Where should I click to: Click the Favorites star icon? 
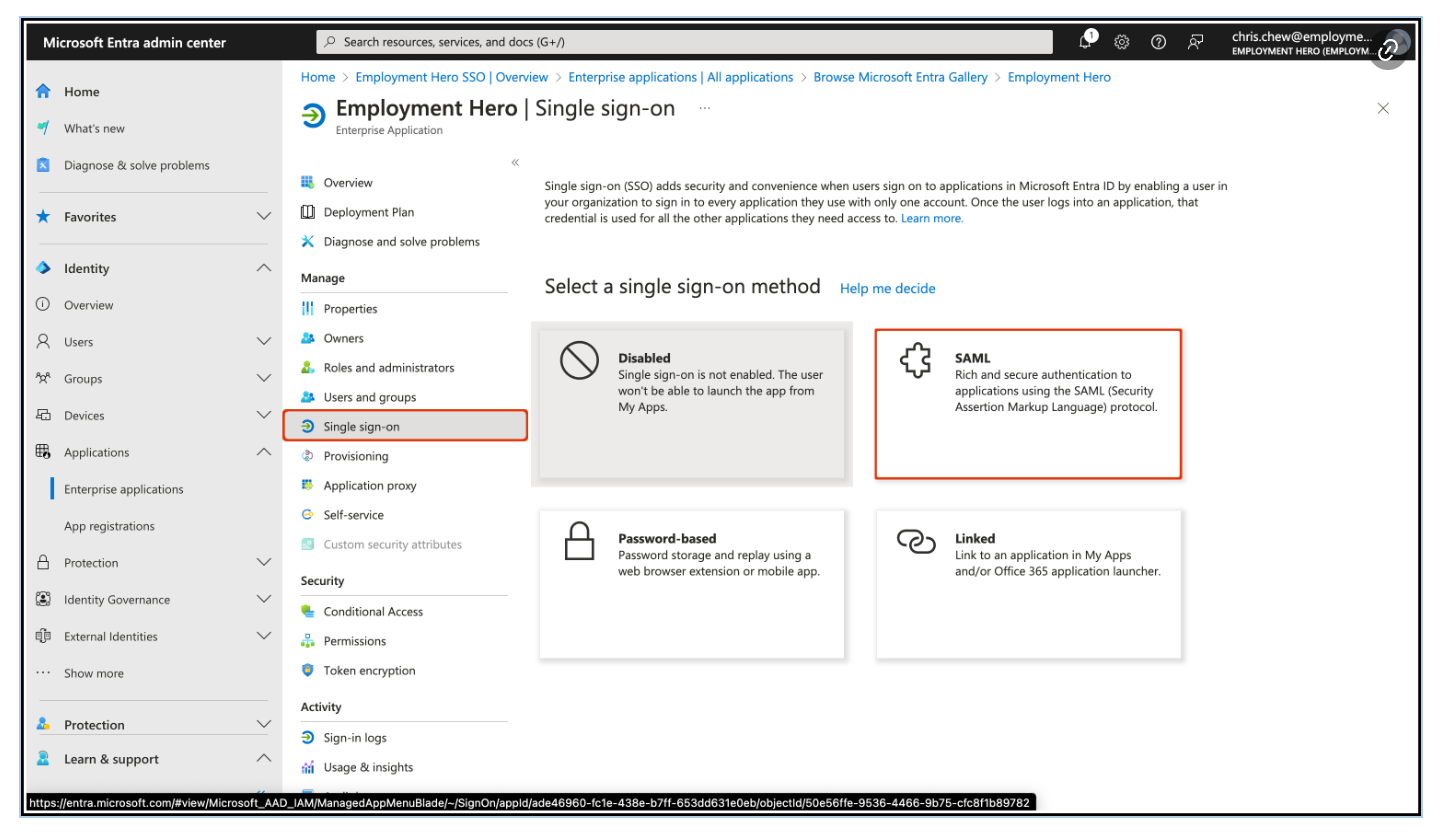(43, 216)
